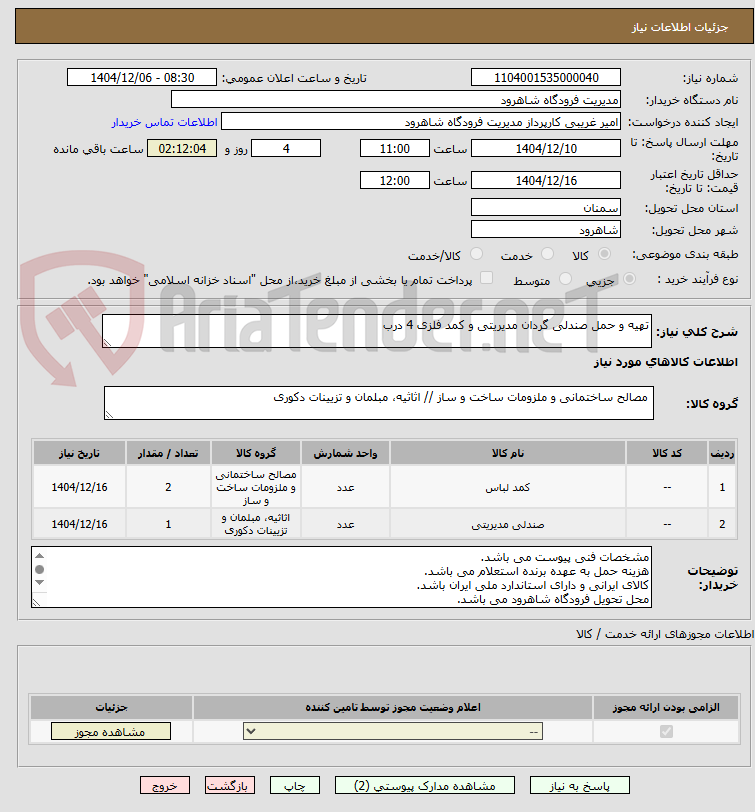Image resolution: width=755 pixels, height=812 pixels.
Task: Click quantity 2 in کمد لباس row
Action: (x=168, y=487)
